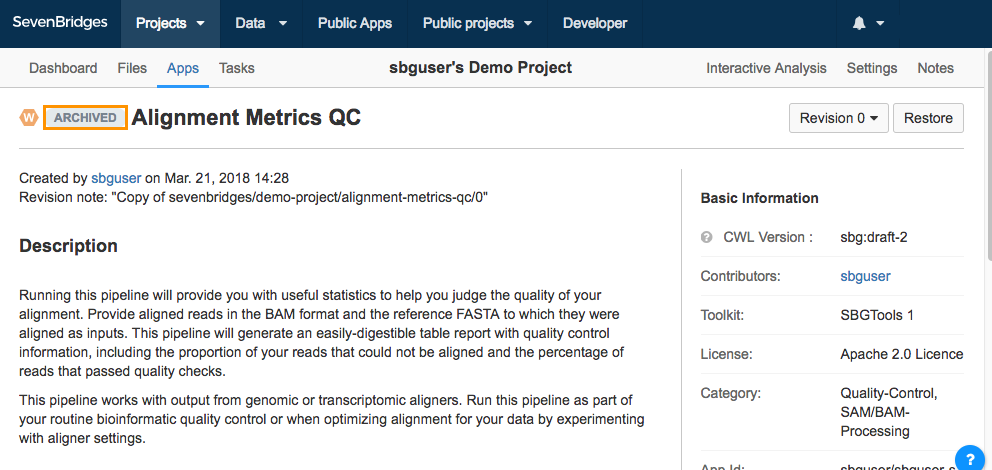Click the 'Basic Information' heading

point(759,198)
